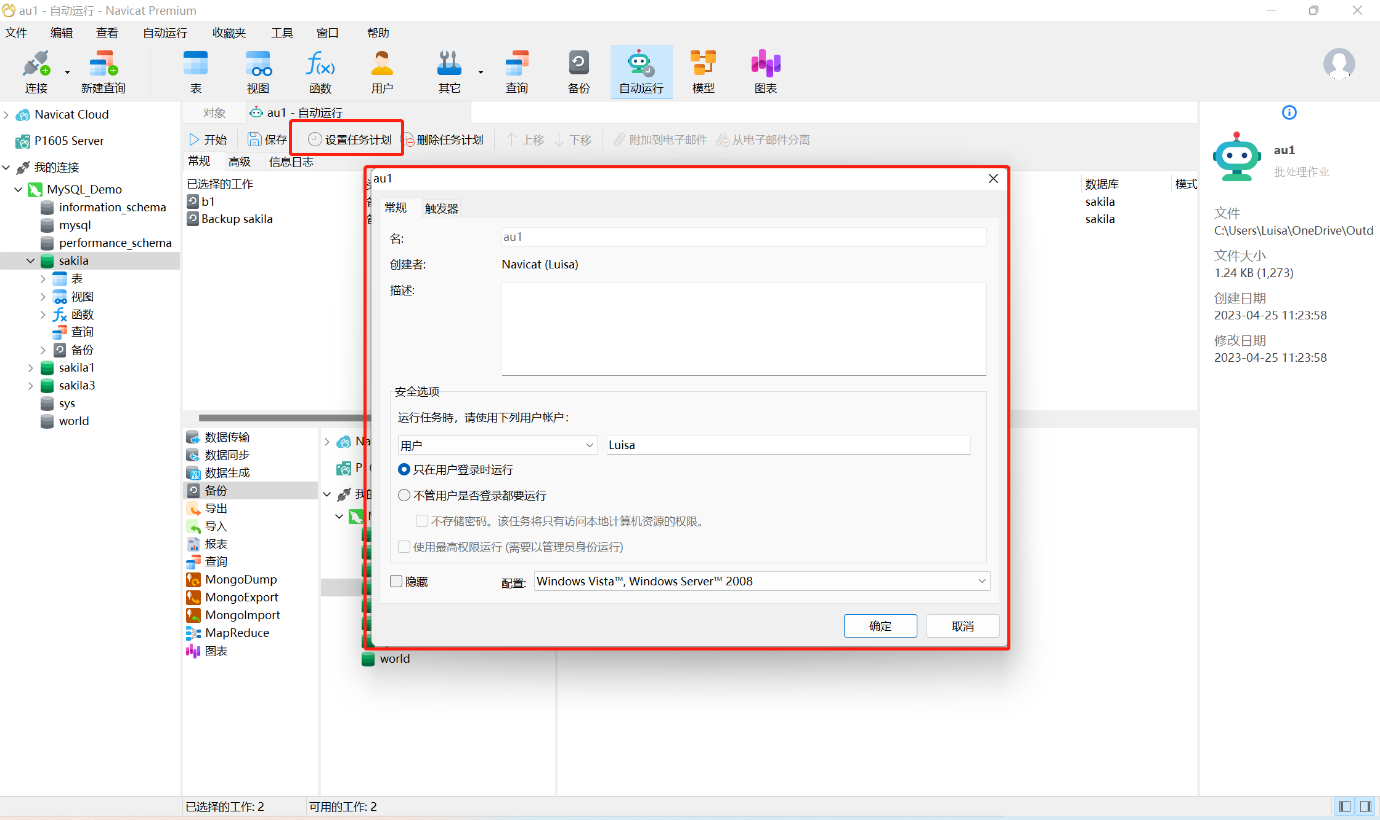The width and height of the screenshot is (1380, 820).
Task: Open the 查询 (Query) toolbar icon
Action: [517, 72]
